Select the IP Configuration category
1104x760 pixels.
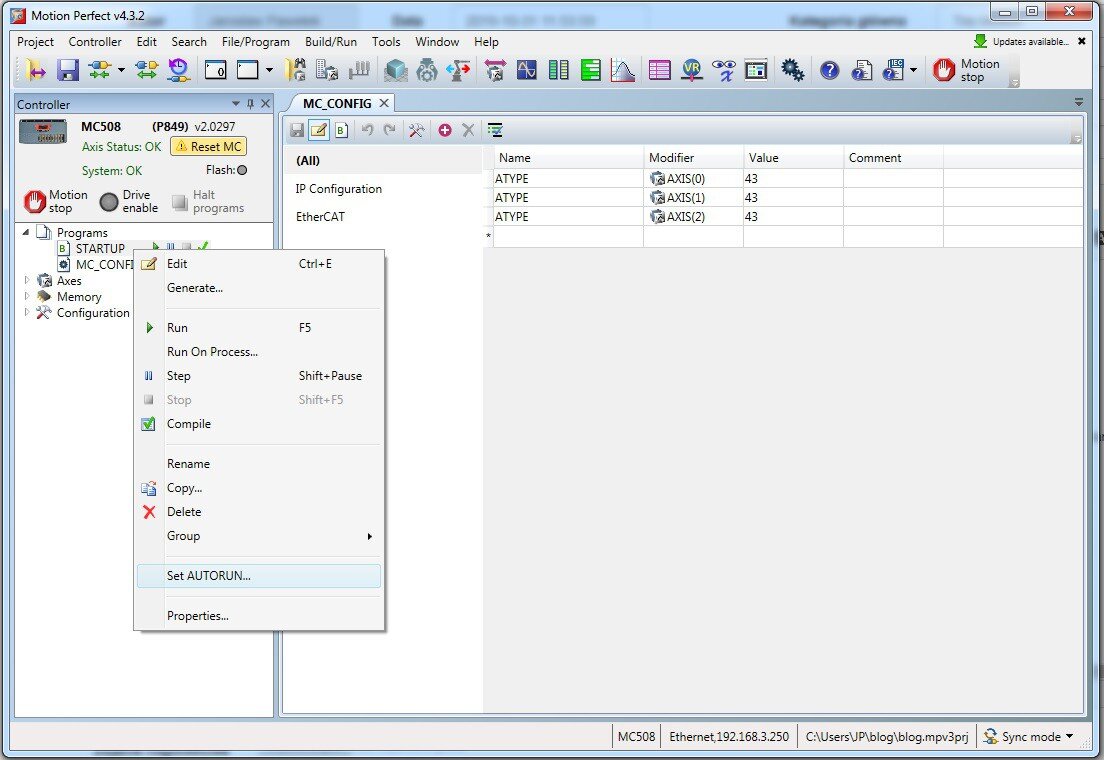(x=339, y=189)
